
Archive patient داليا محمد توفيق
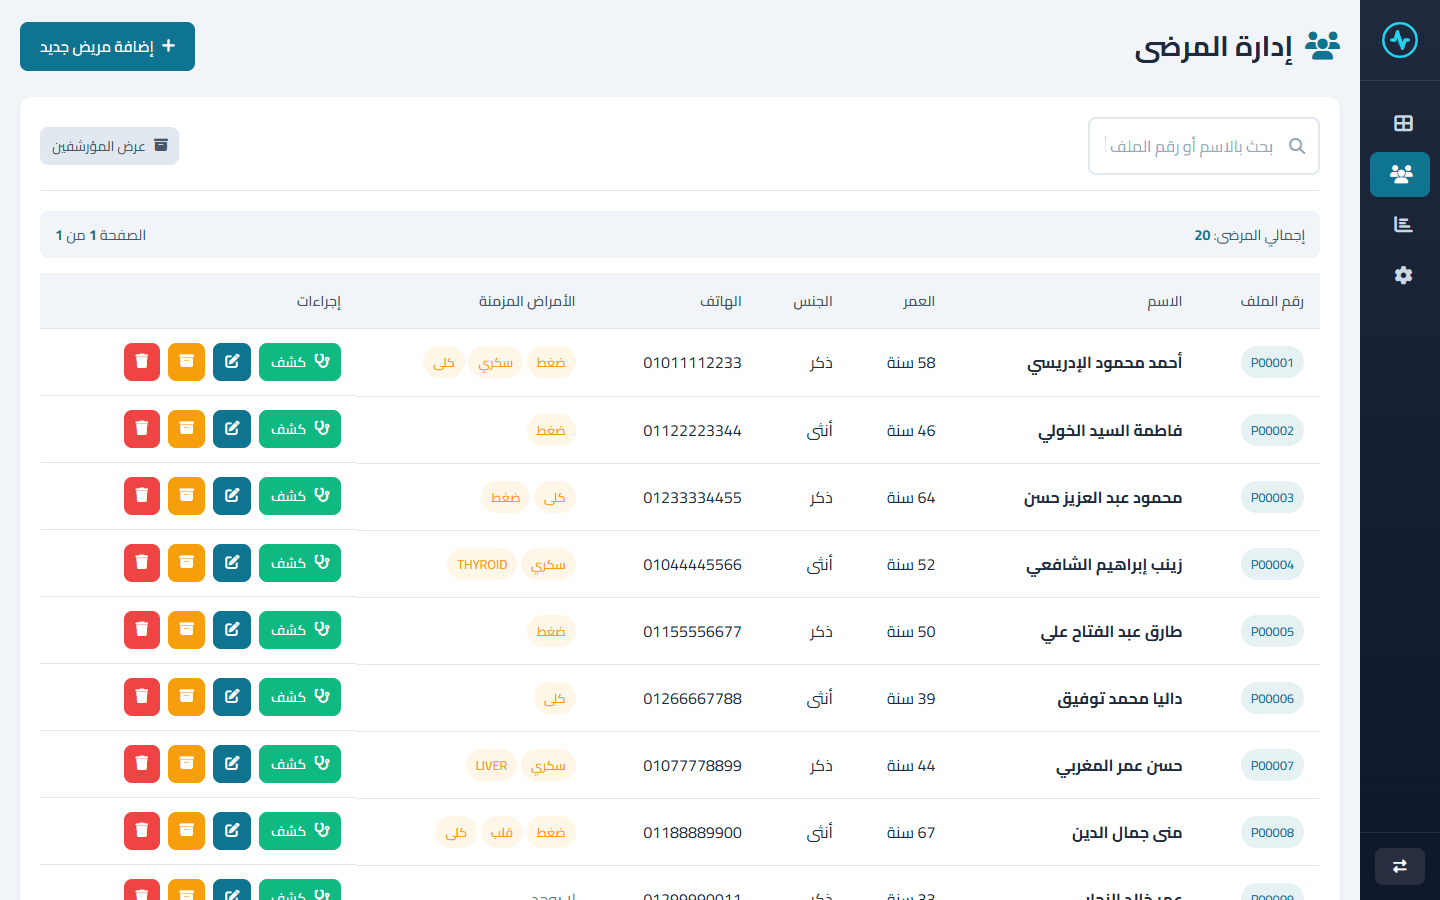186,697
